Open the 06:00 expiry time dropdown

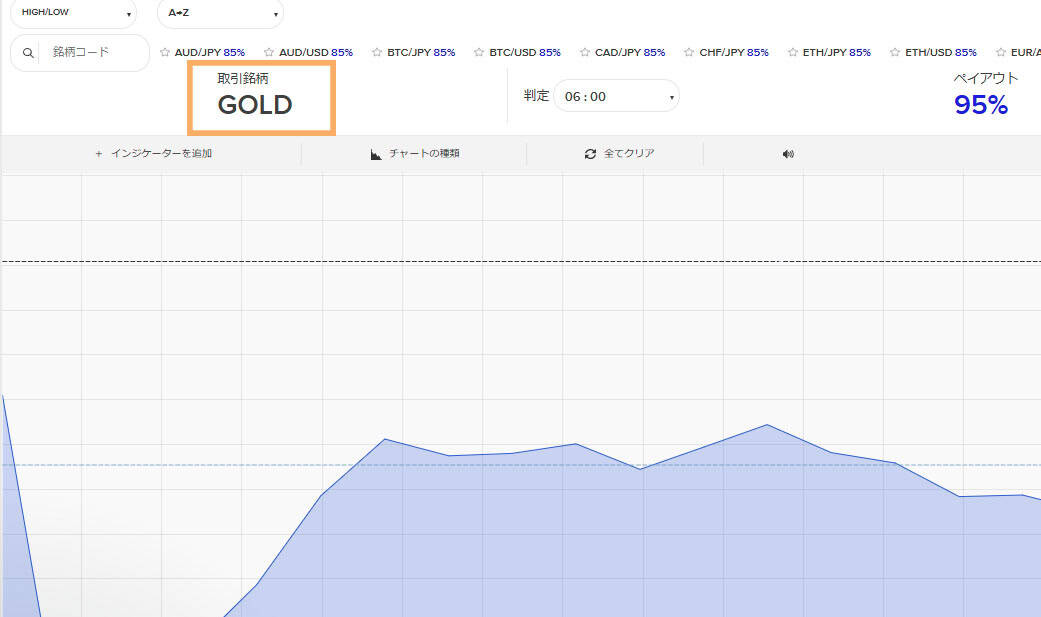pos(616,97)
